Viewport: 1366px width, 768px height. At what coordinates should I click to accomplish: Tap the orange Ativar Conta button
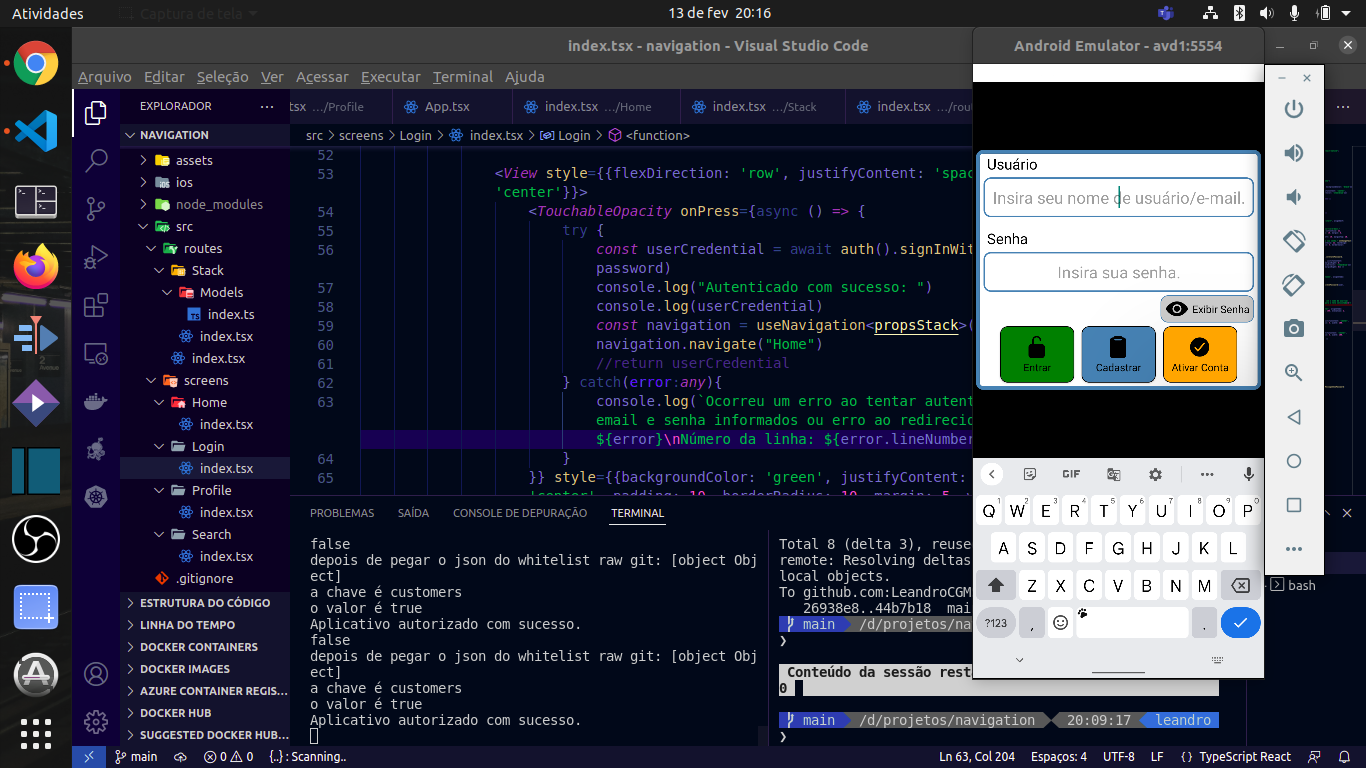[x=1200, y=354]
